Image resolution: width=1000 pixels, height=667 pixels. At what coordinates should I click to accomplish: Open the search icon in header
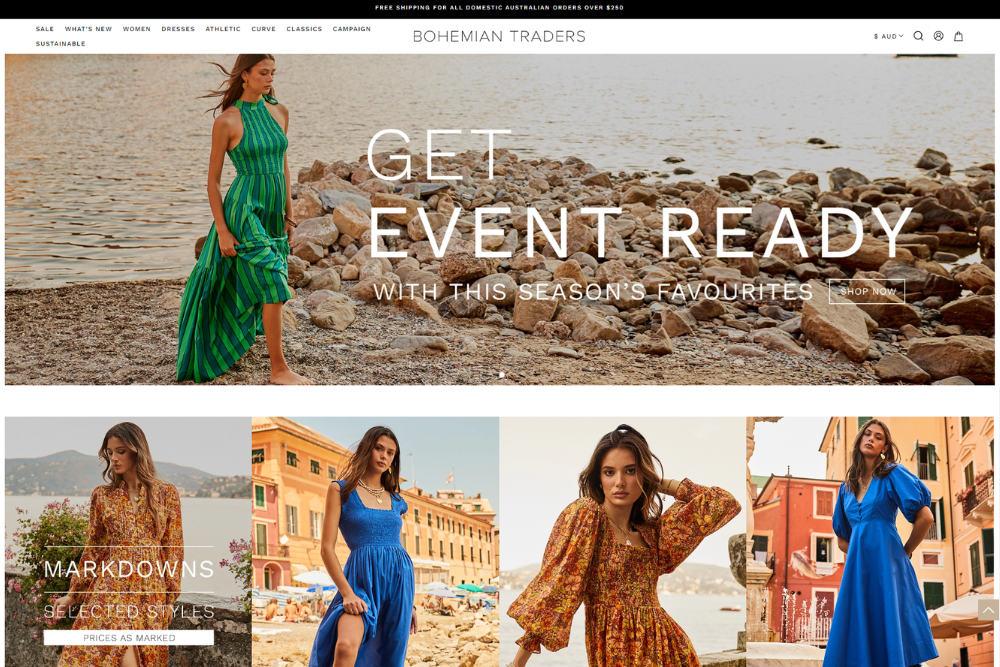point(918,36)
